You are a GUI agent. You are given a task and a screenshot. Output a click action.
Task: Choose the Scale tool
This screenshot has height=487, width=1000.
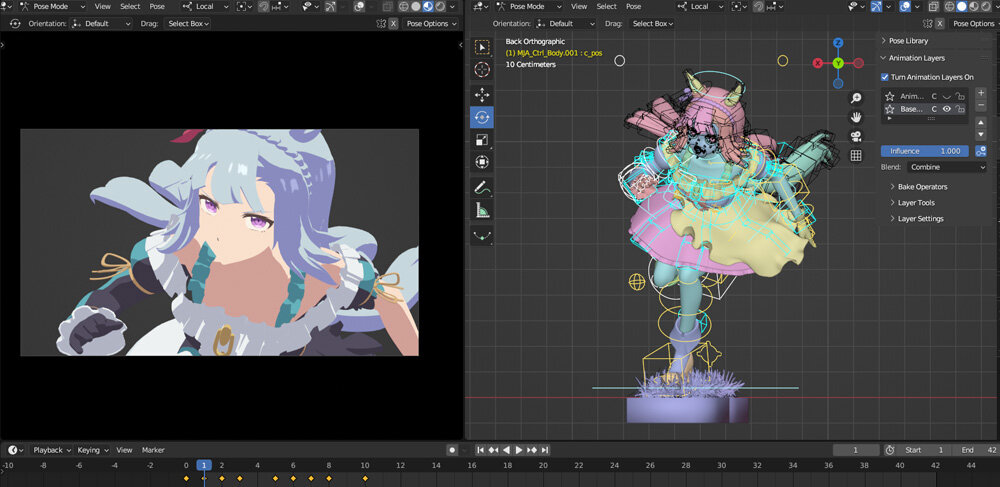coord(482,140)
